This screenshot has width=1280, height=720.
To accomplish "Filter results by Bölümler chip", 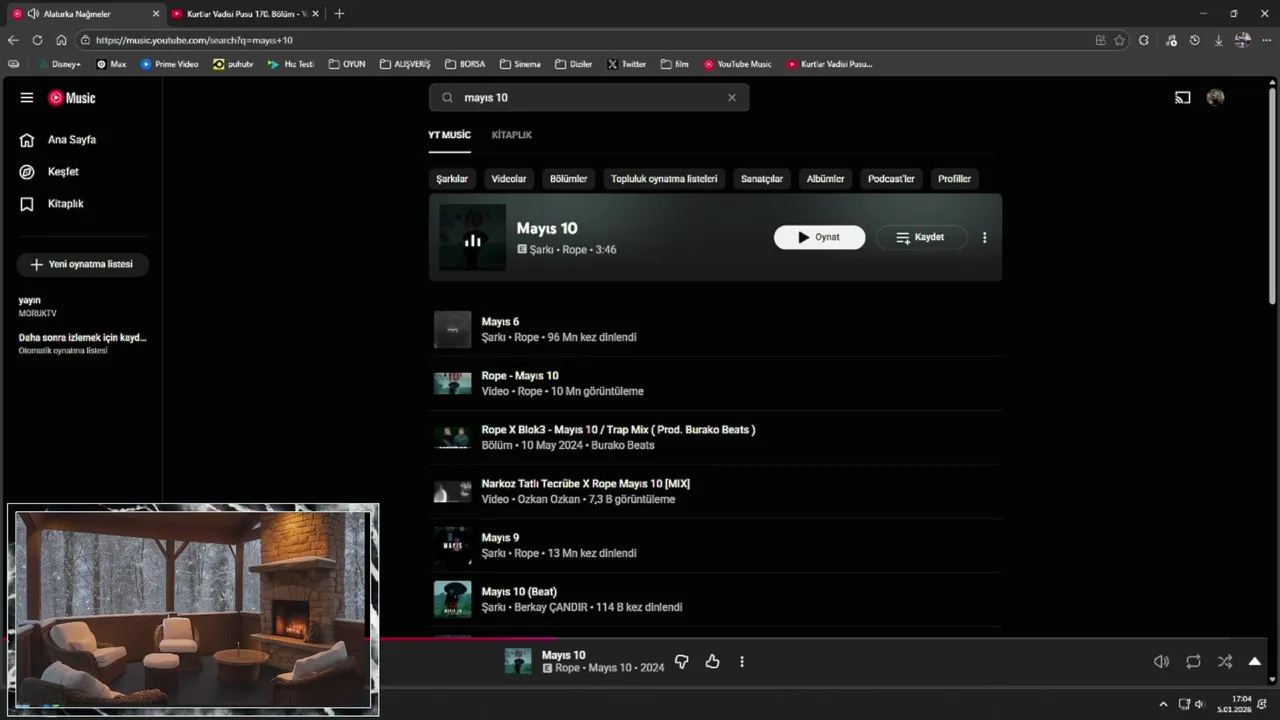I will tap(569, 179).
